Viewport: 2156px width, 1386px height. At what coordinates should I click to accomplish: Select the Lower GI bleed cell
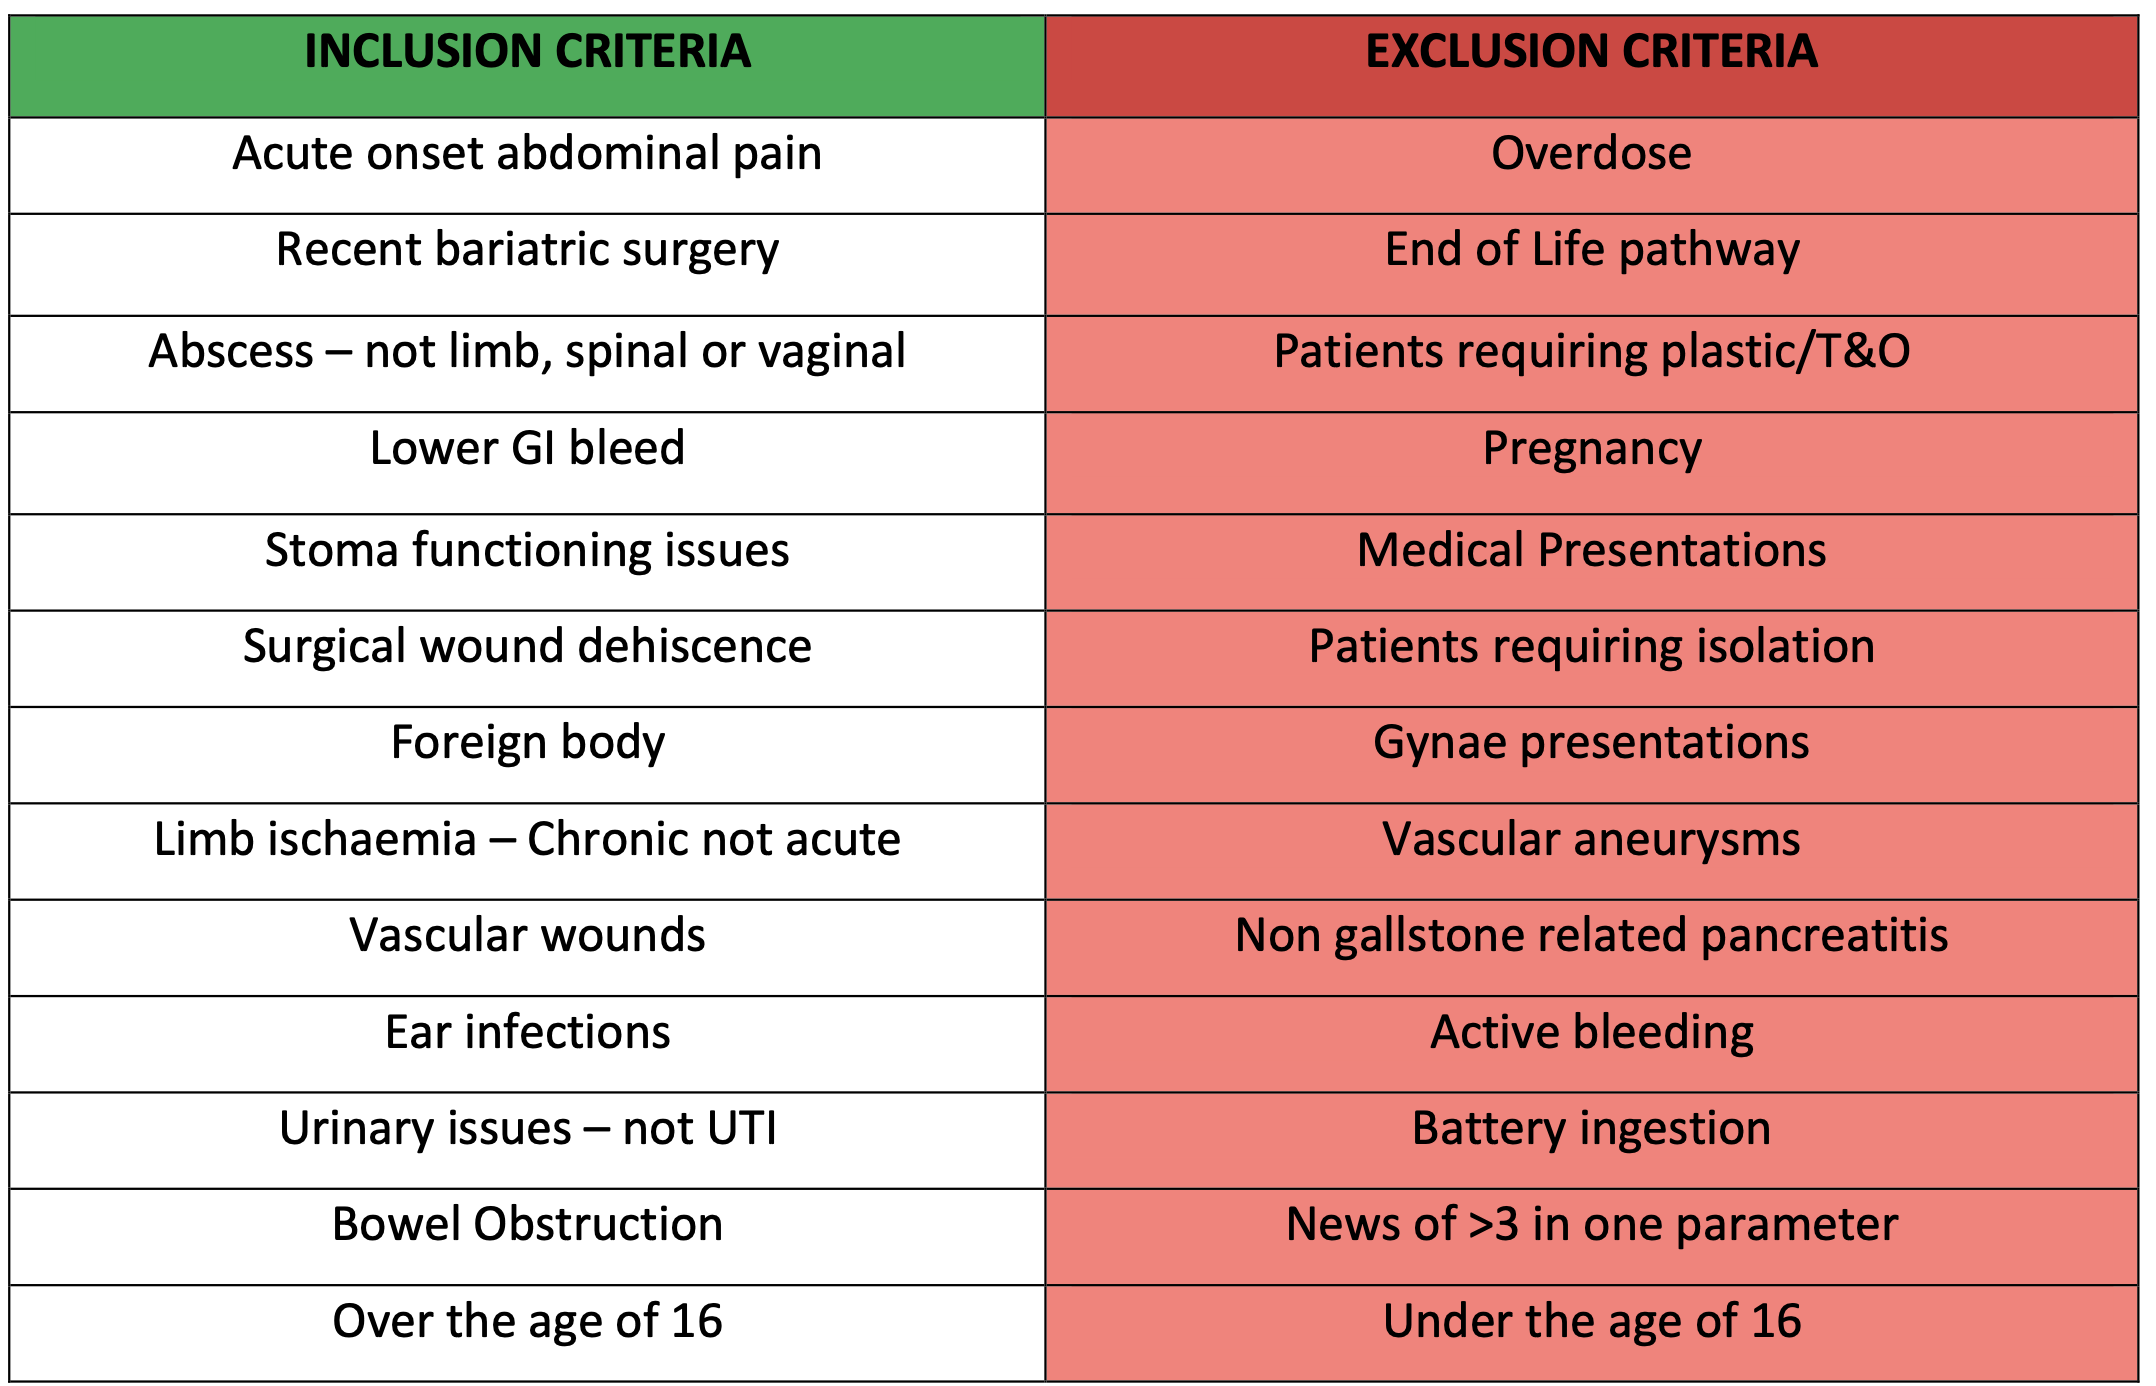[x=527, y=449]
